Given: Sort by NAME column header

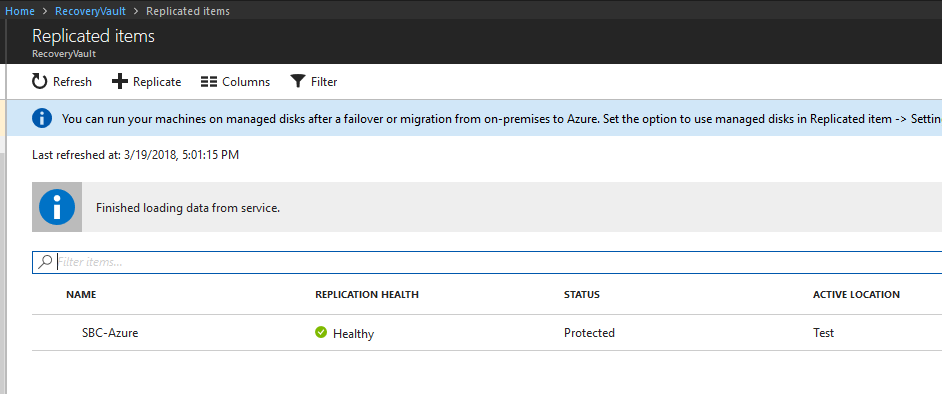Looking at the screenshot, I should [x=81, y=294].
